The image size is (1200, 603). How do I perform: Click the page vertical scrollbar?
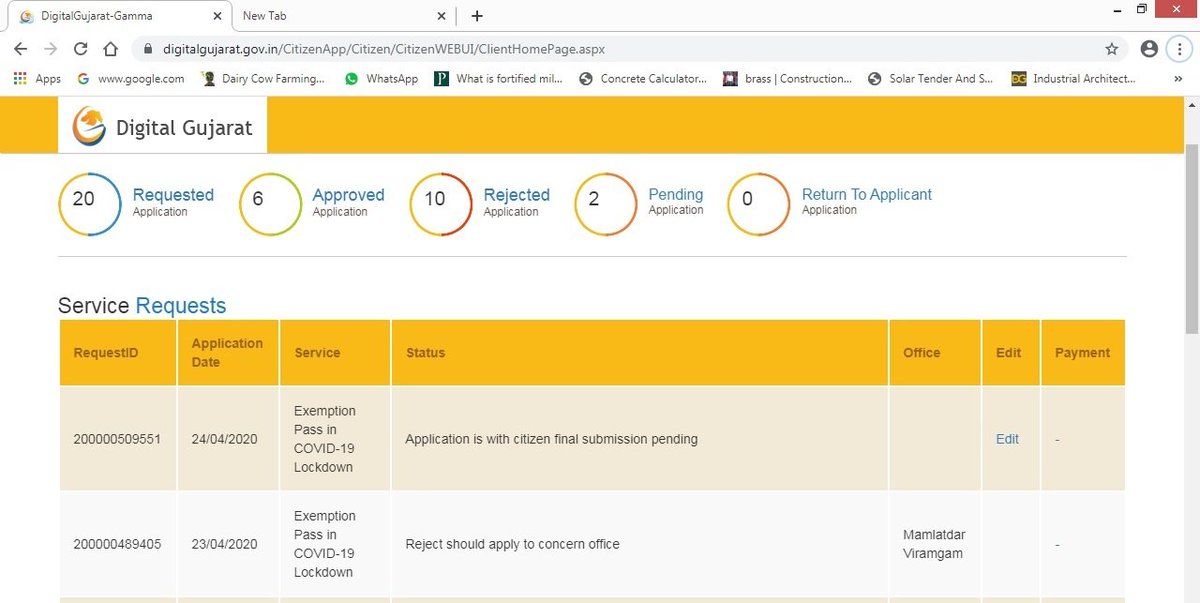[x=1191, y=238]
